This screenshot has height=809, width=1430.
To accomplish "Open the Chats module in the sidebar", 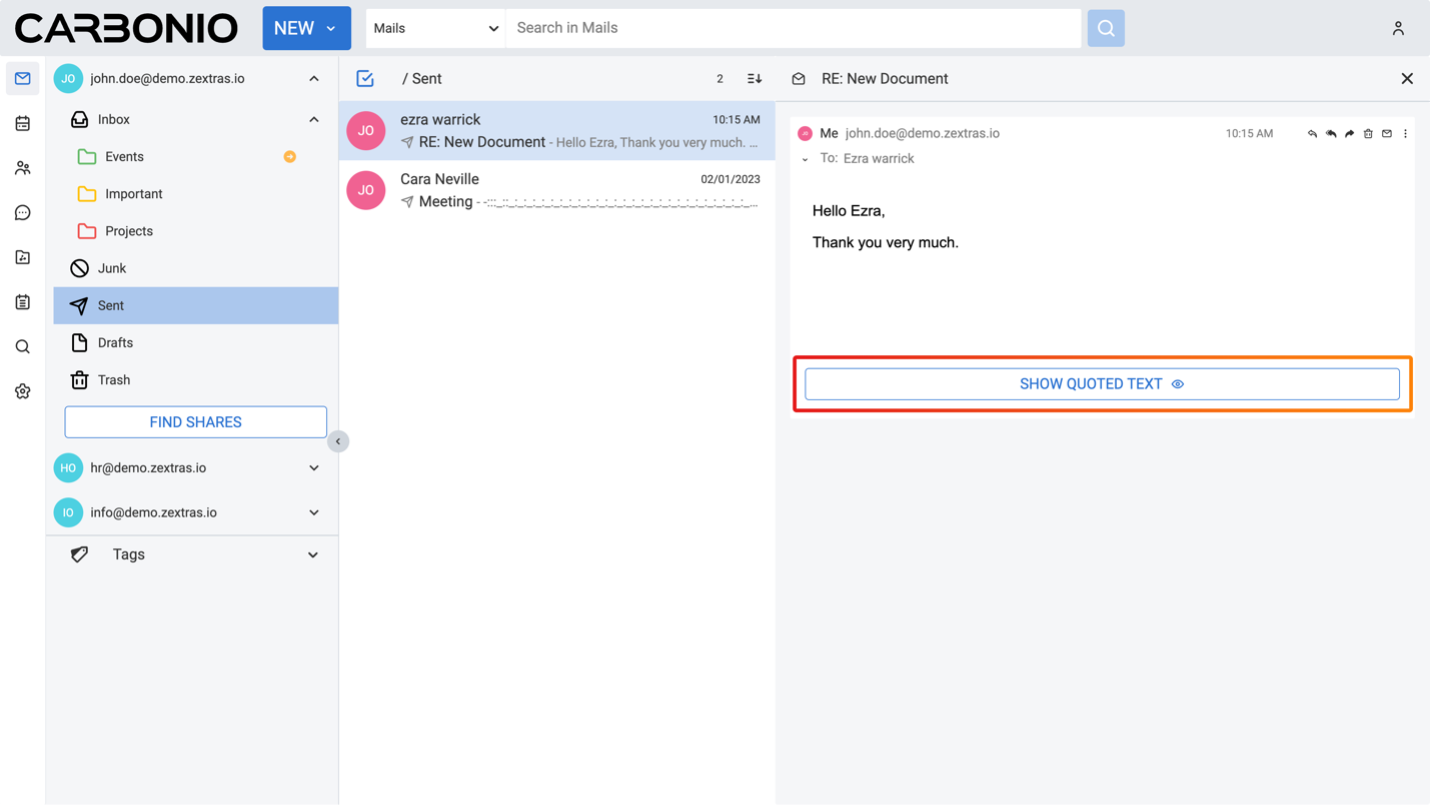I will 22,213.
